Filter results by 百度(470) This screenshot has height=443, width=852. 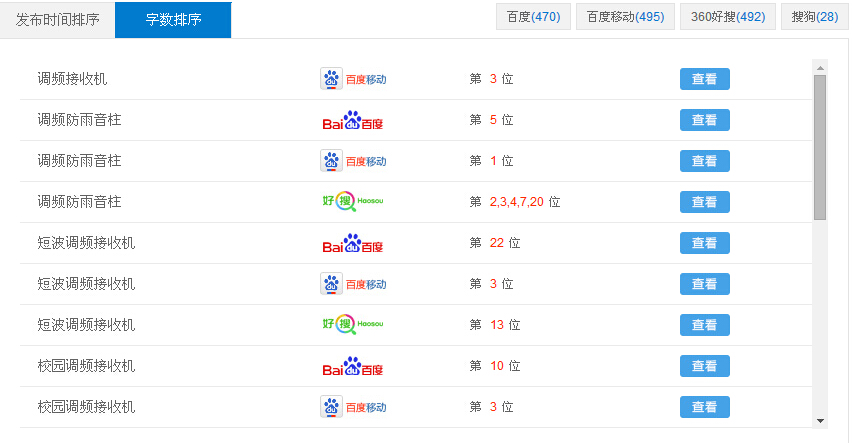[533, 17]
